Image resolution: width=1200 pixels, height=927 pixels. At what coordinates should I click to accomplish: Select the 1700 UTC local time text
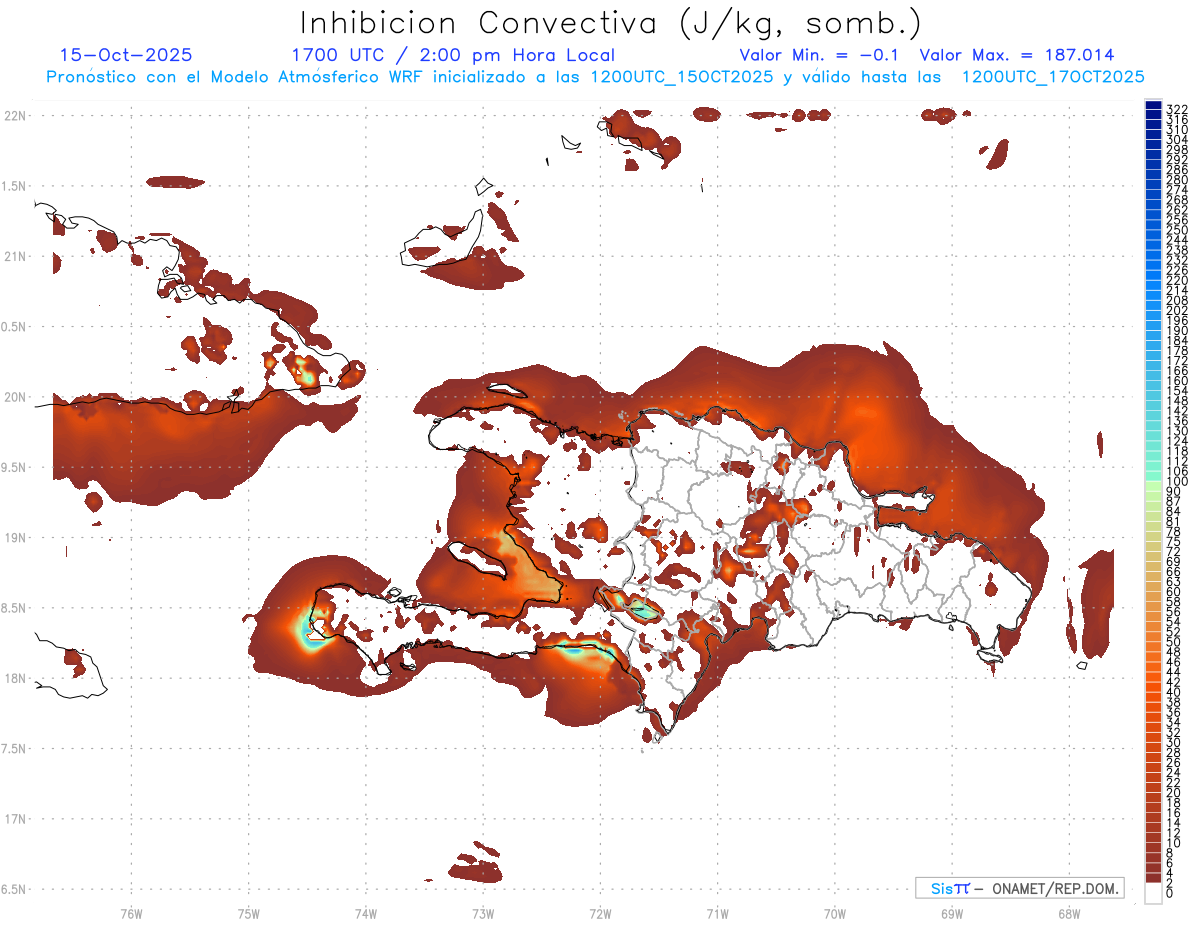(453, 55)
